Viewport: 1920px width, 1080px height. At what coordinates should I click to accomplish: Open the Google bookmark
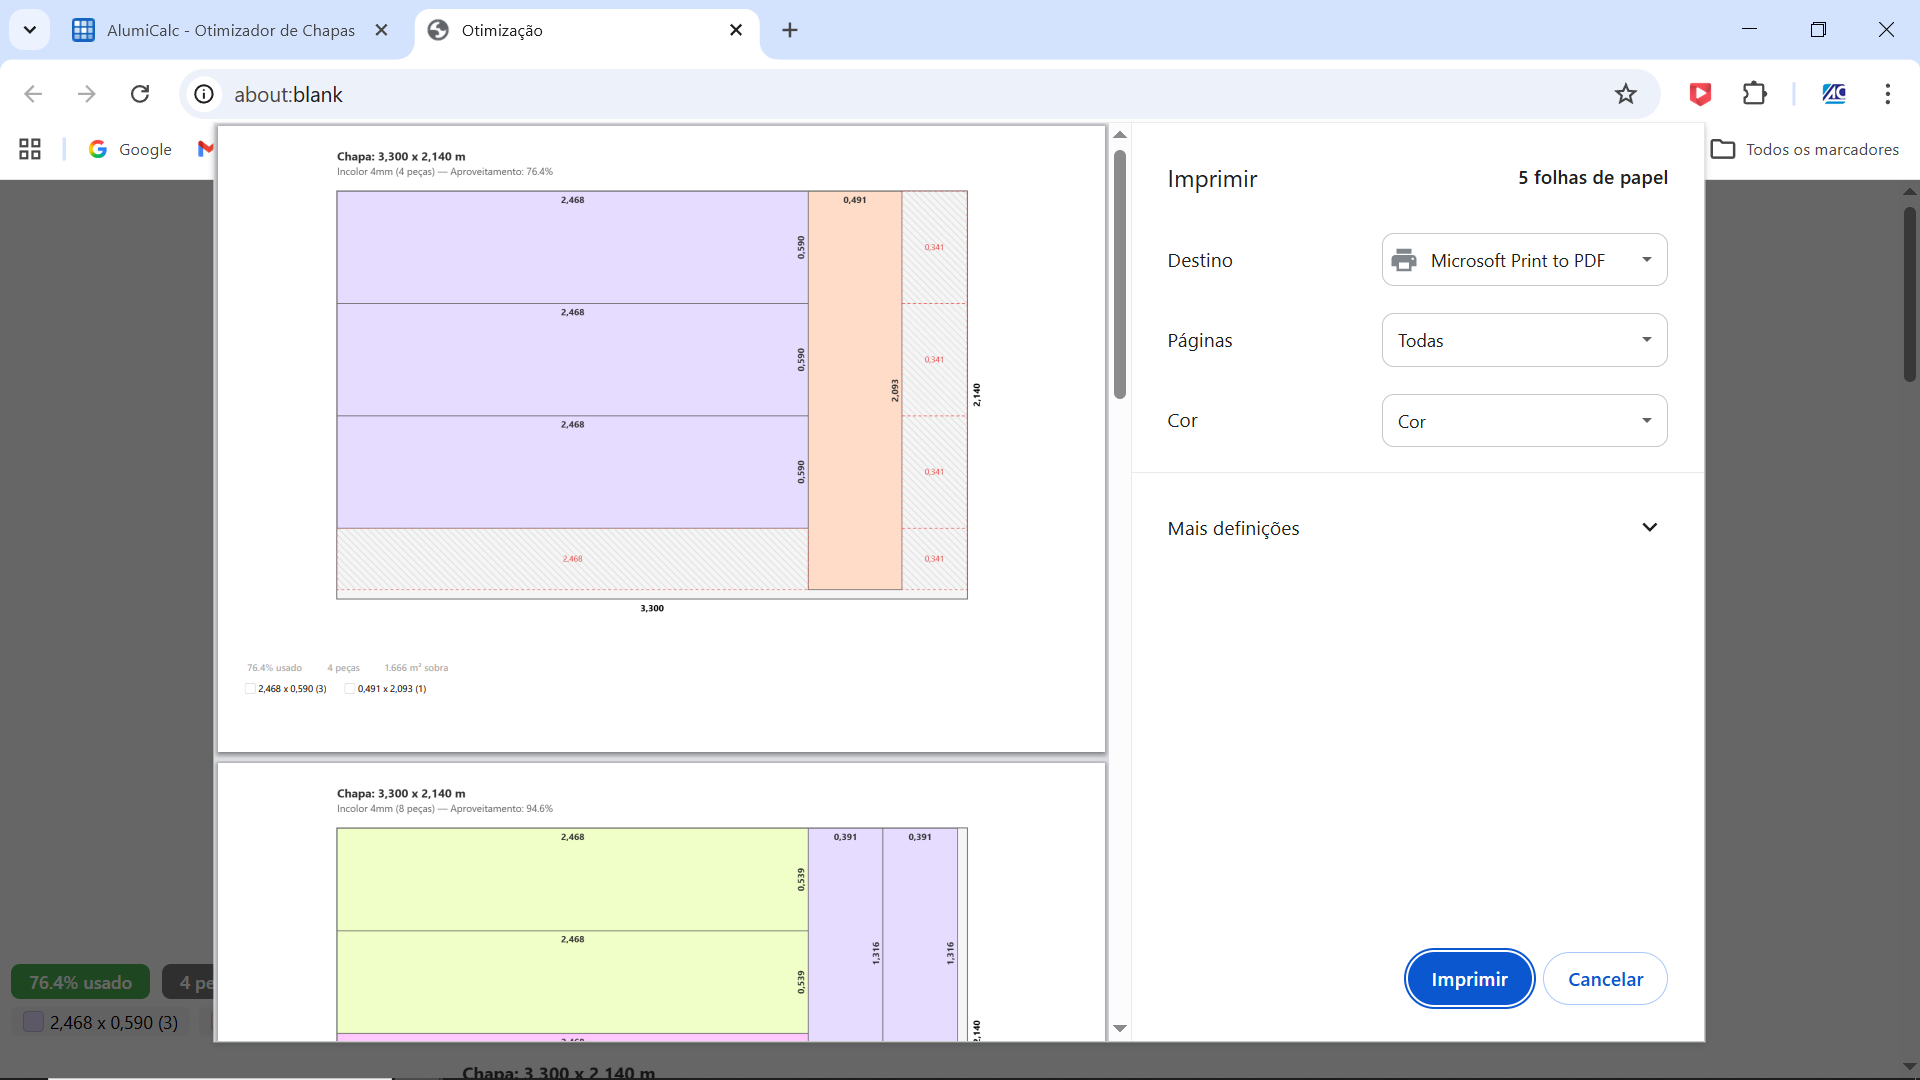[130, 149]
